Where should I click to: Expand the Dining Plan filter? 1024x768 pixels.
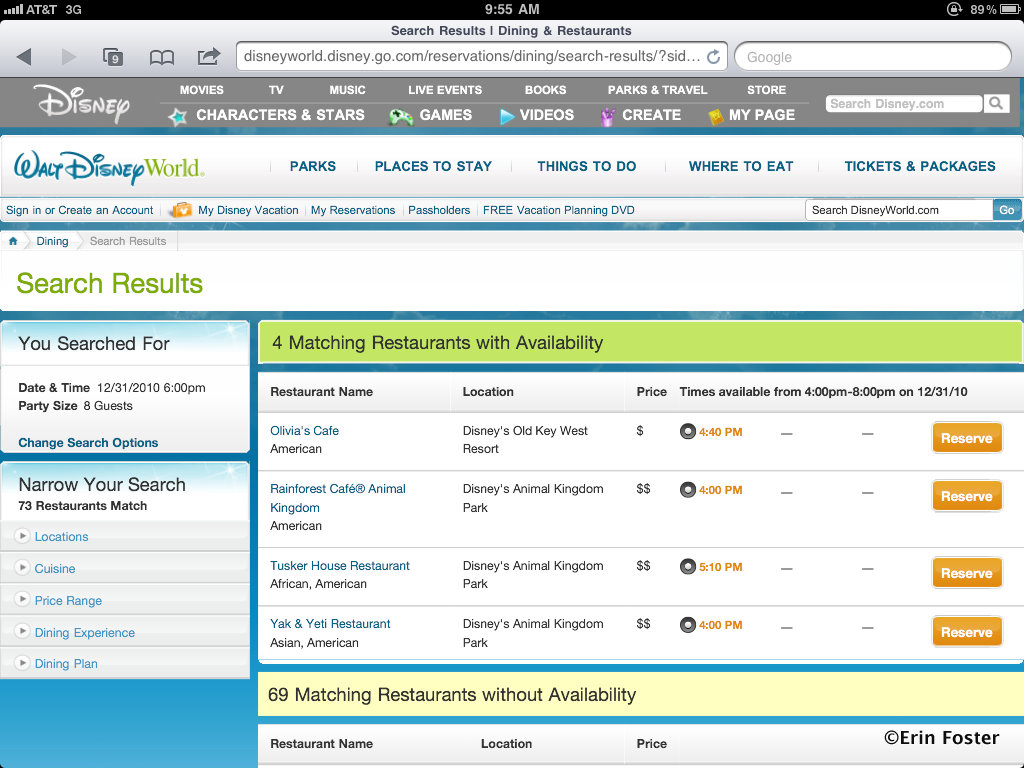point(66,664)
